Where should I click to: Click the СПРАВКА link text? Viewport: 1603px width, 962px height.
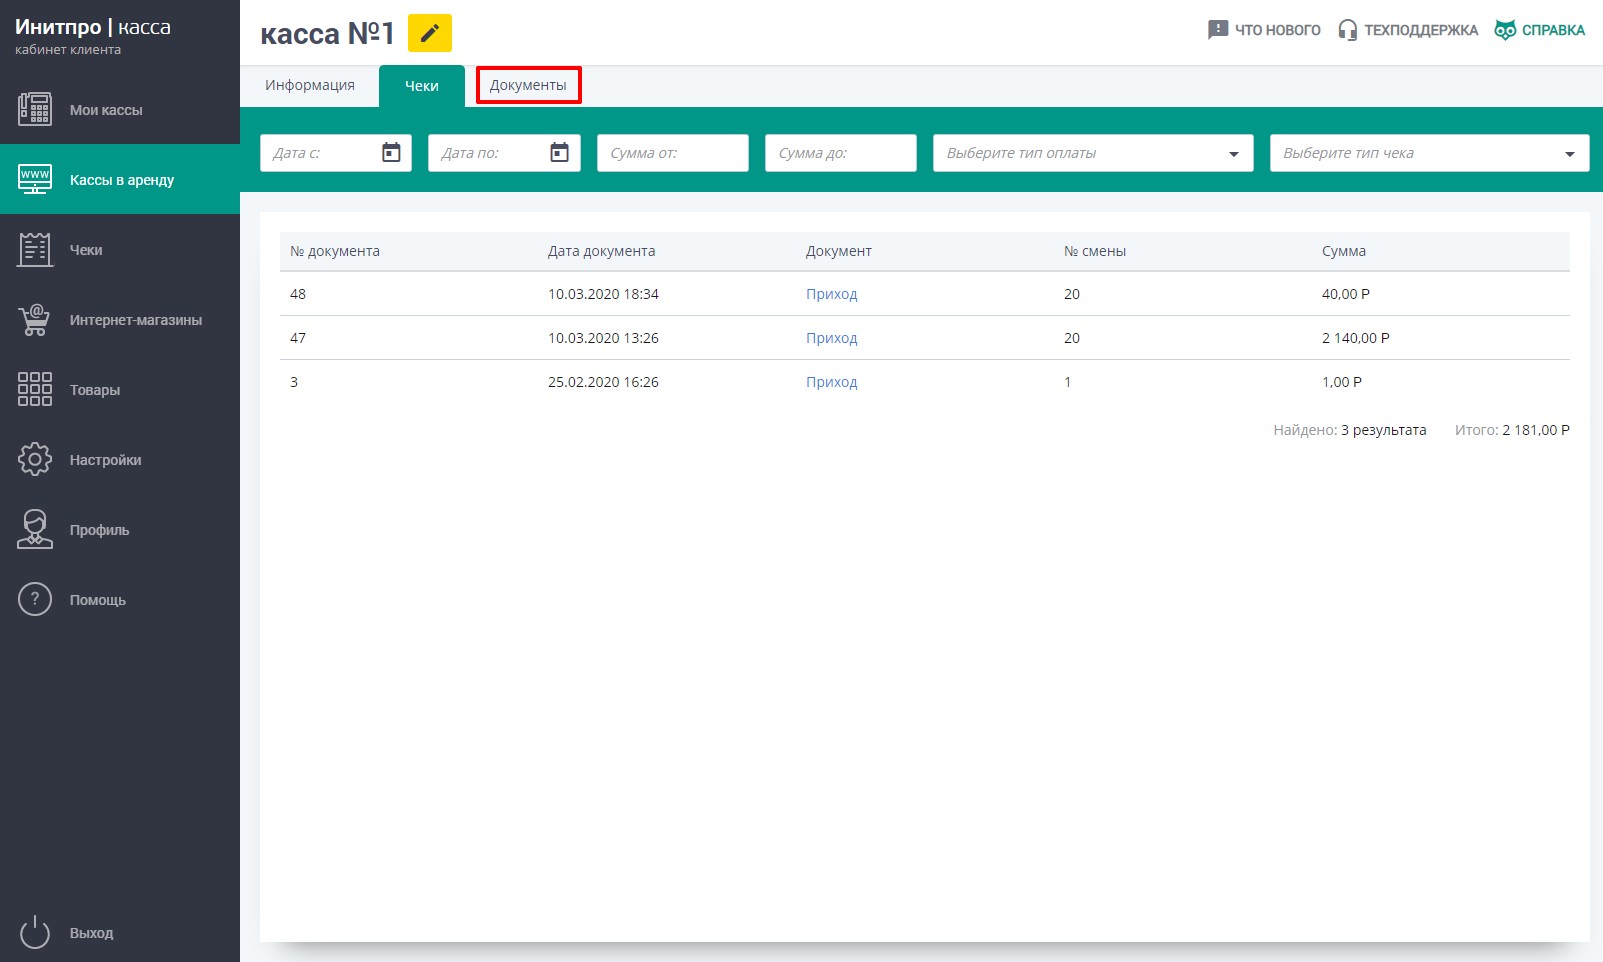pyautogui.click(x=1553, y=30)
